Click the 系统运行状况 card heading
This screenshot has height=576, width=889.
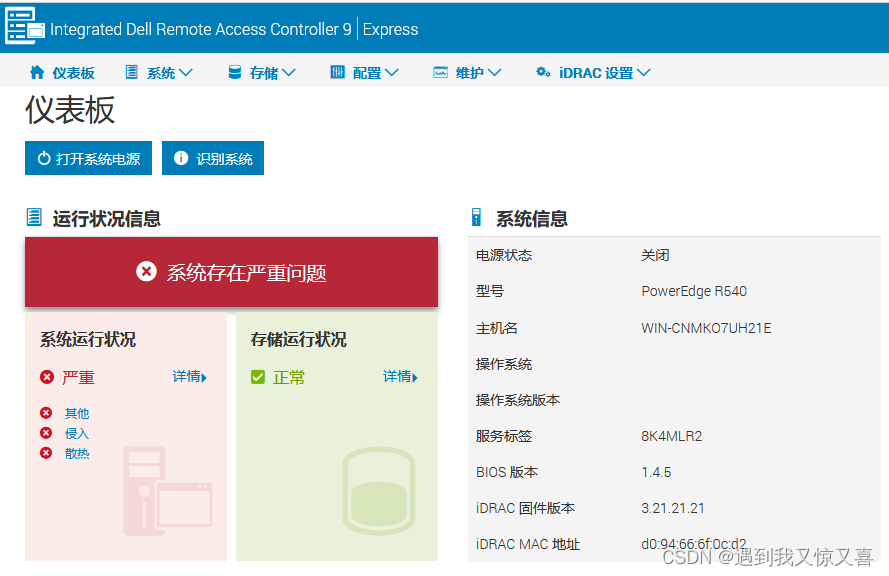pos(88,340)
